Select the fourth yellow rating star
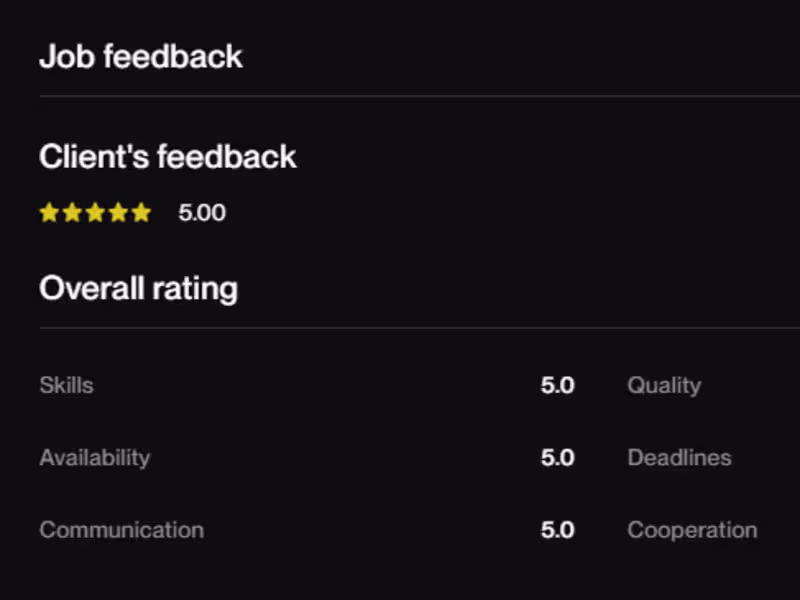 click(118, 213)
